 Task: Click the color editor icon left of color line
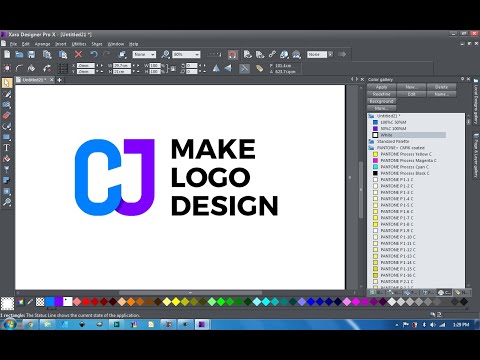pos(21,302)
